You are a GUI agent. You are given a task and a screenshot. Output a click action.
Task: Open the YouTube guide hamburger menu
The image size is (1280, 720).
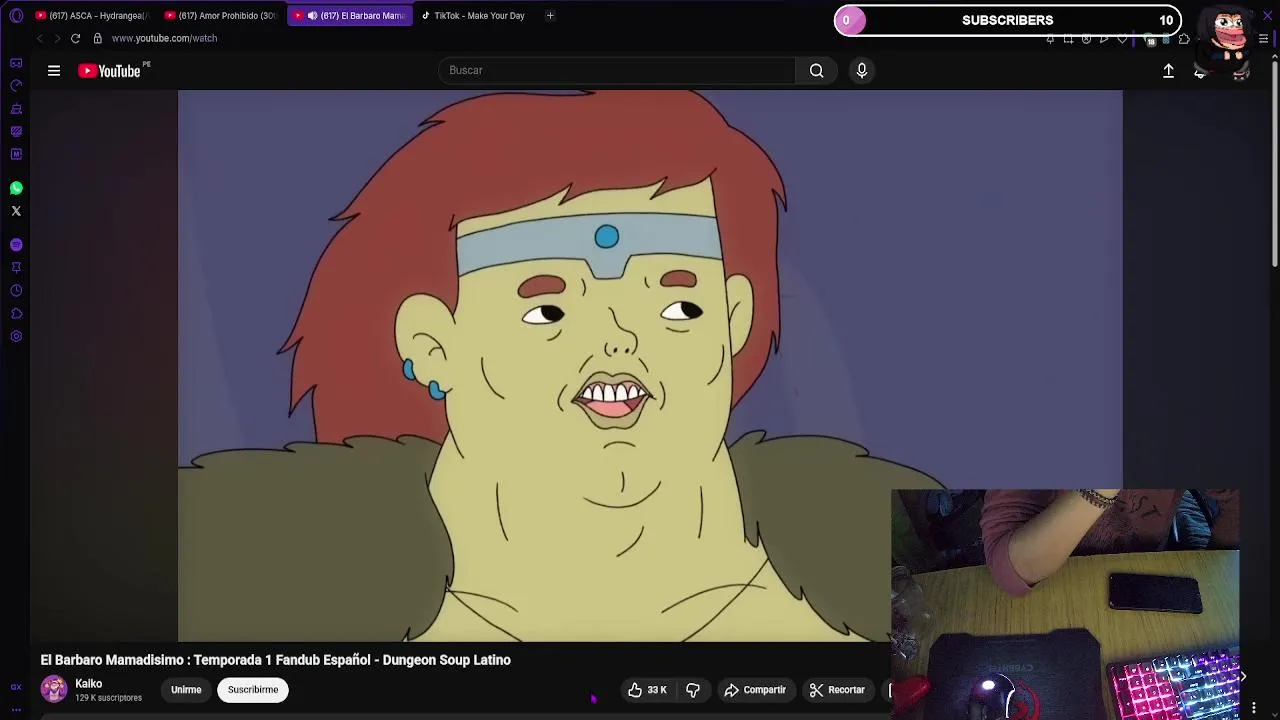click(54, 71)
